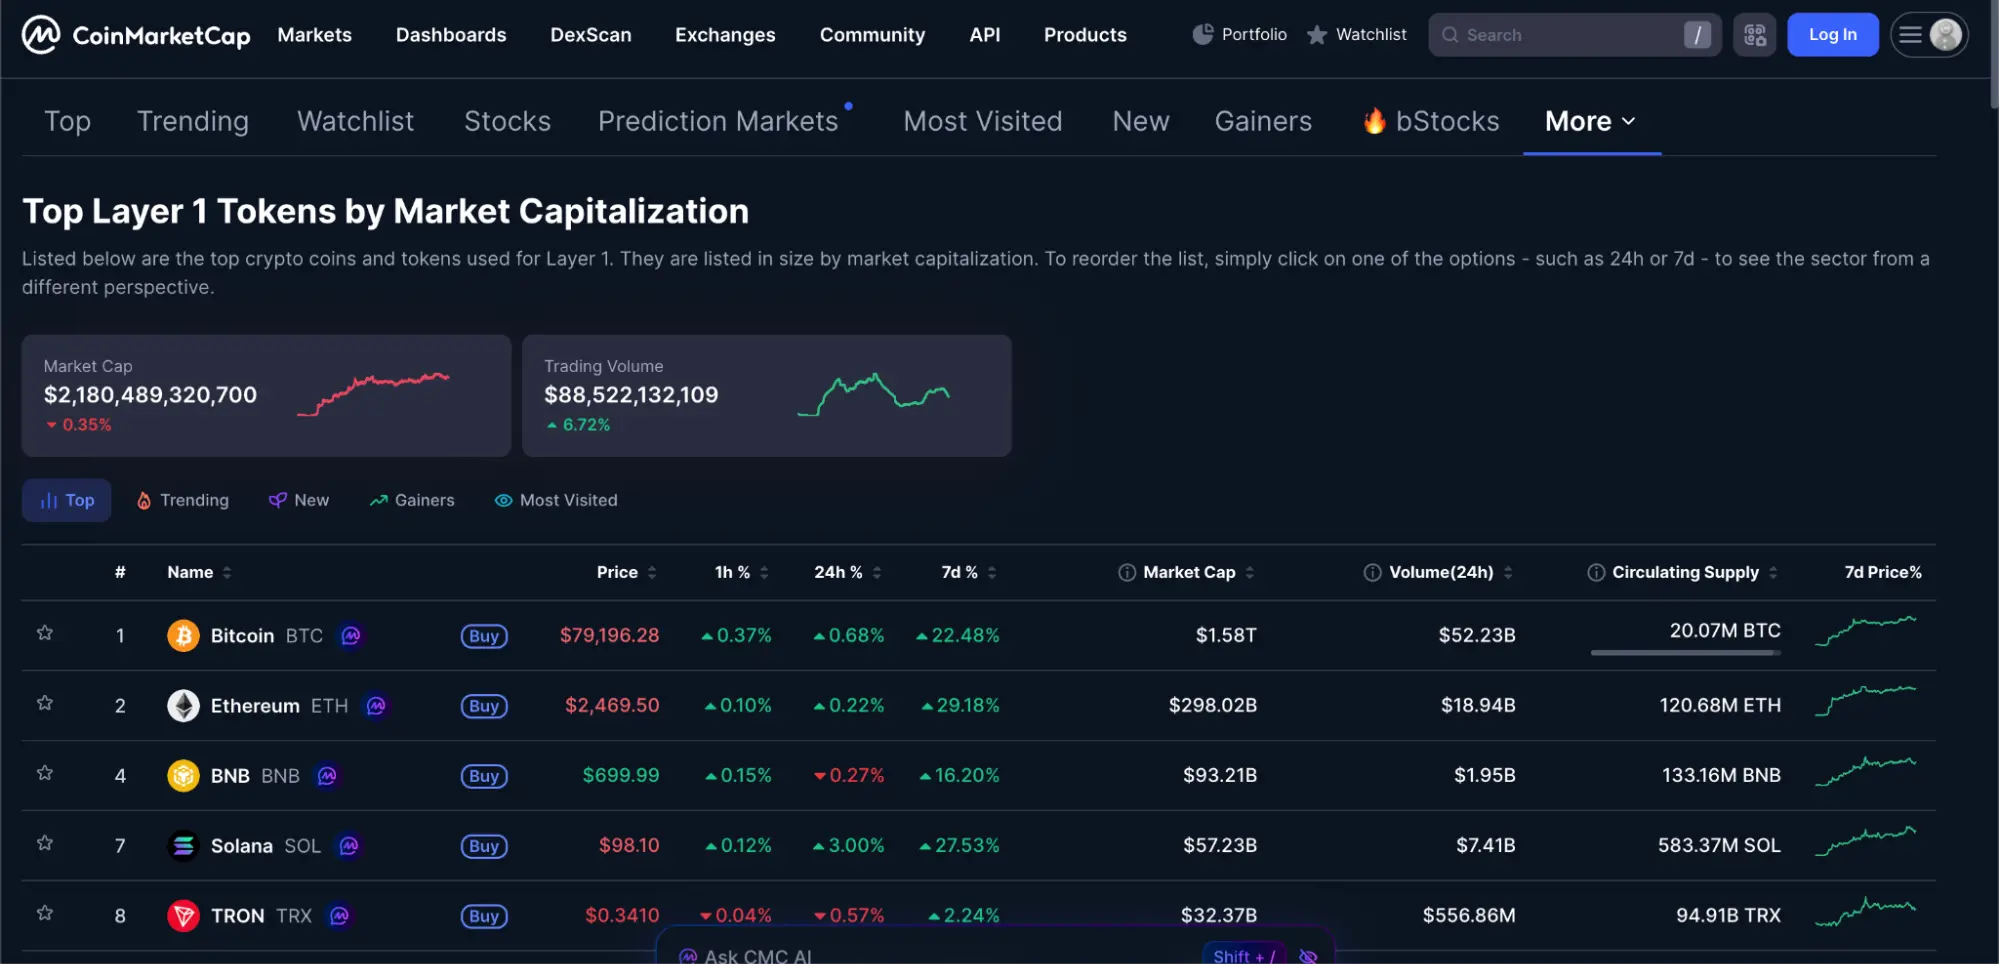The height and width of the screenshot is (965, 1999).
Task: Switch to the Stocks tab
Action: point(507,121)
